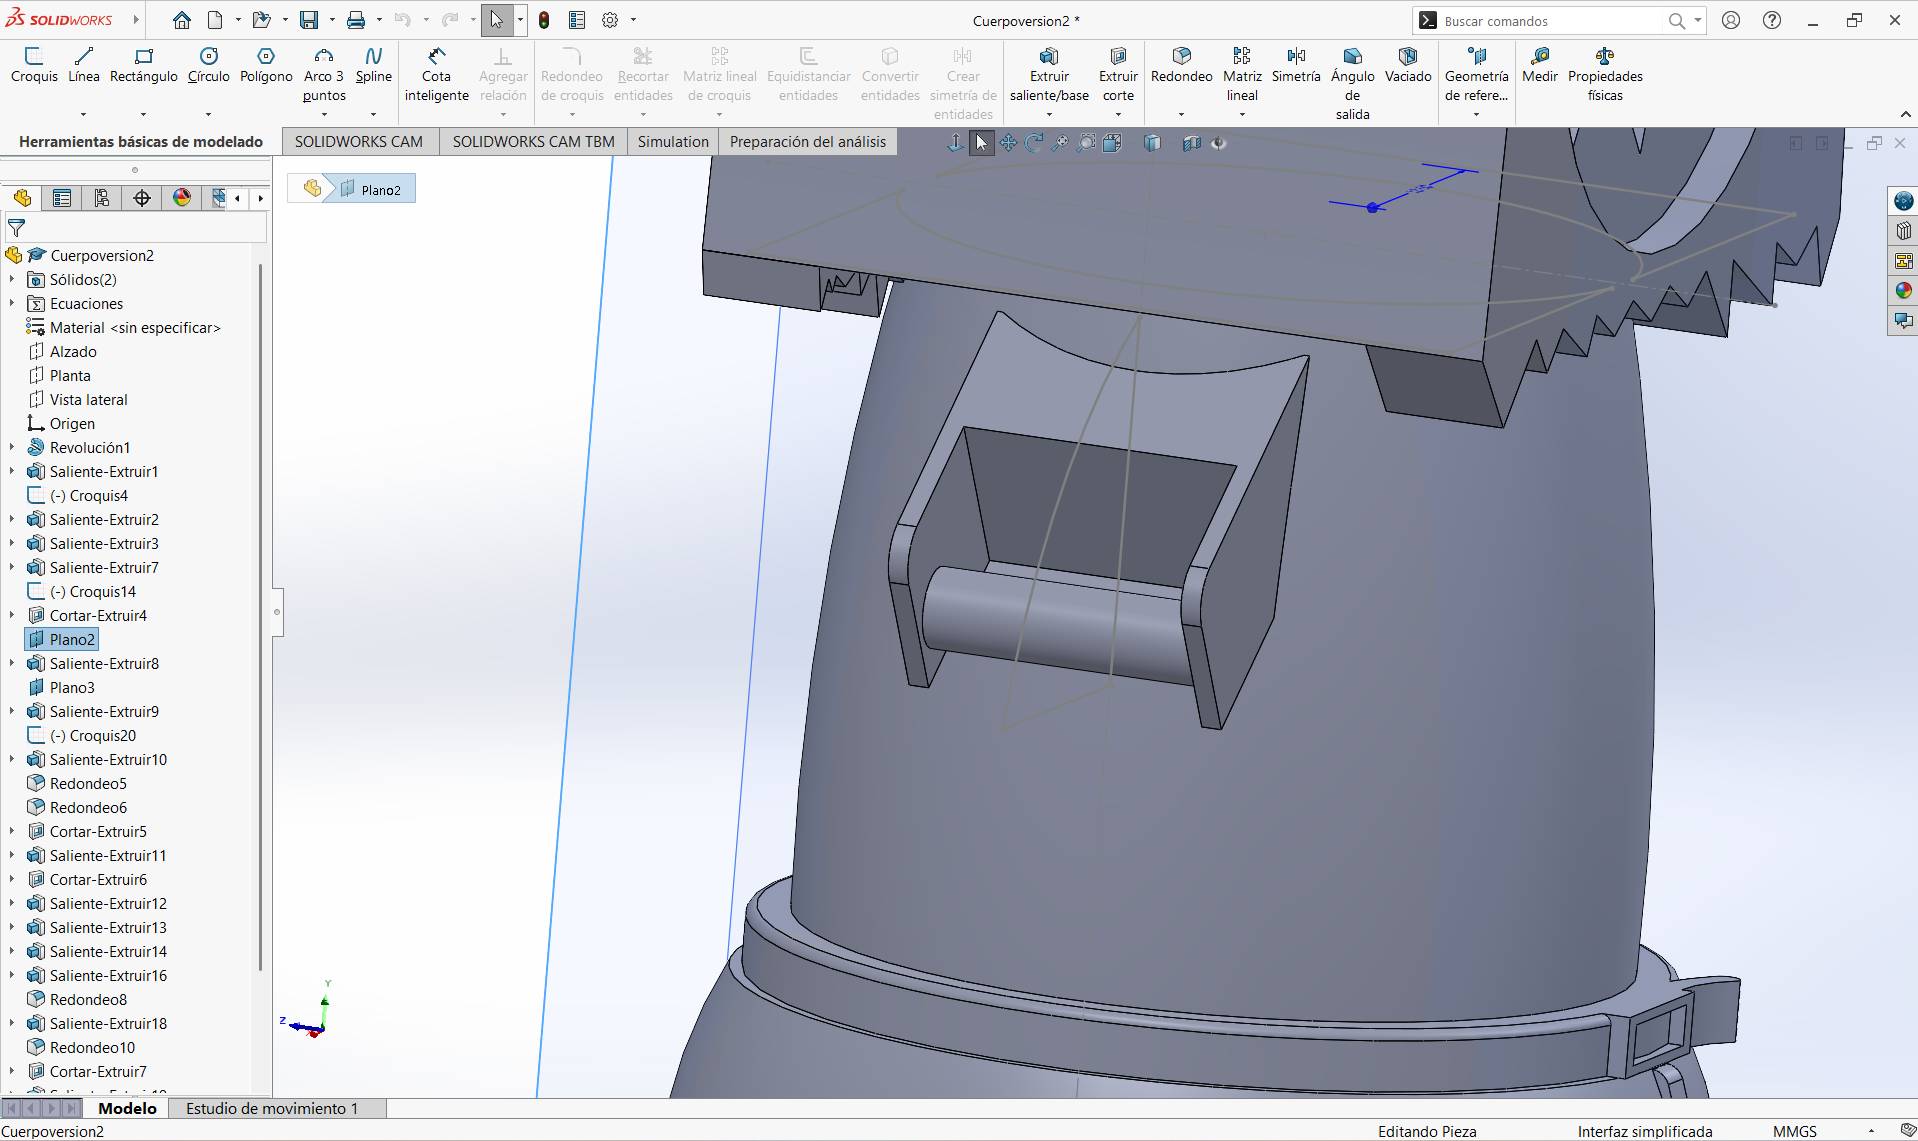The image size is (1918, 1141).
Task: Choose the Círculo sketch tool
Action: tap(208, 65)
